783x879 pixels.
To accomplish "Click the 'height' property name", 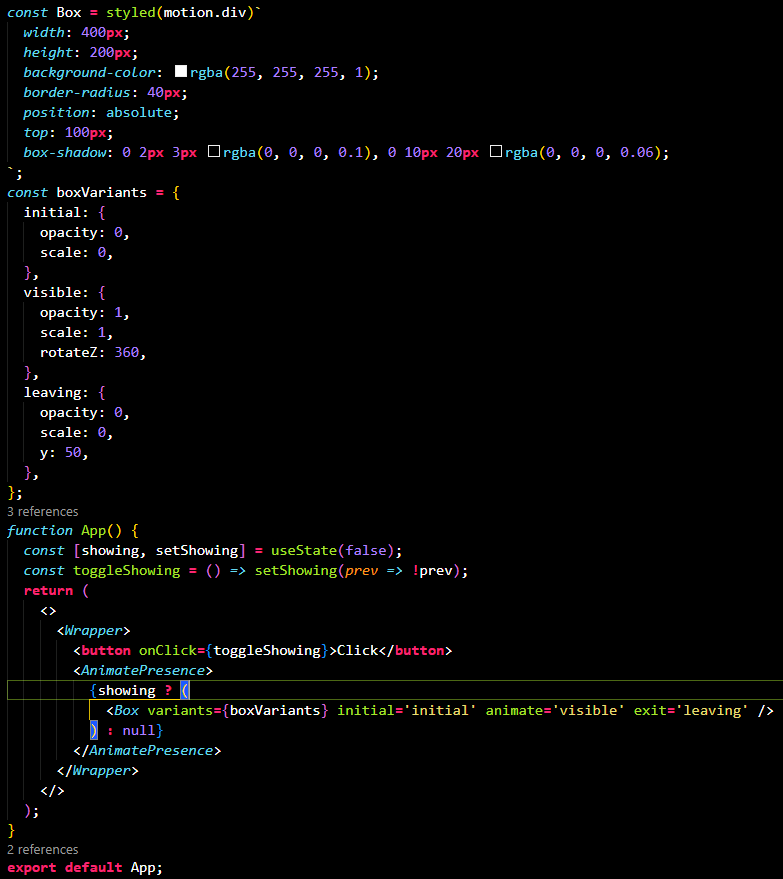I will (48, 53).
